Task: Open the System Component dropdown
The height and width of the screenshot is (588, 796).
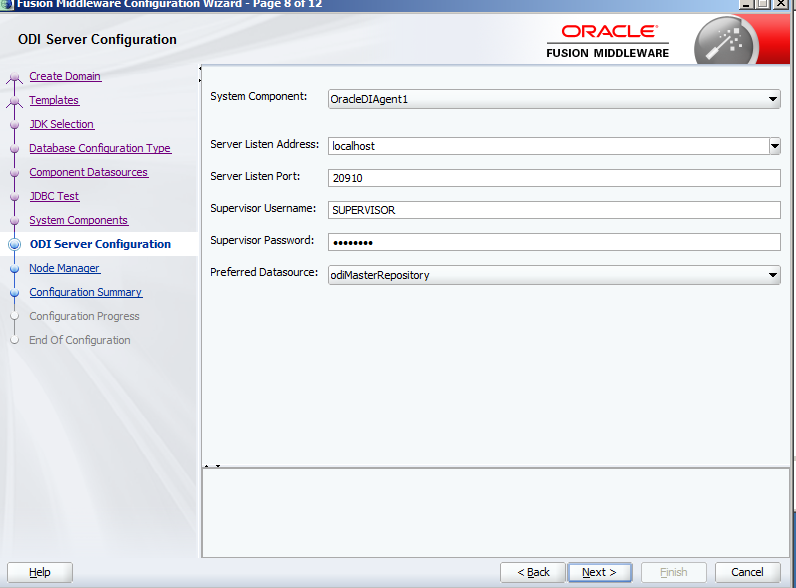Action: pos(772,99)
